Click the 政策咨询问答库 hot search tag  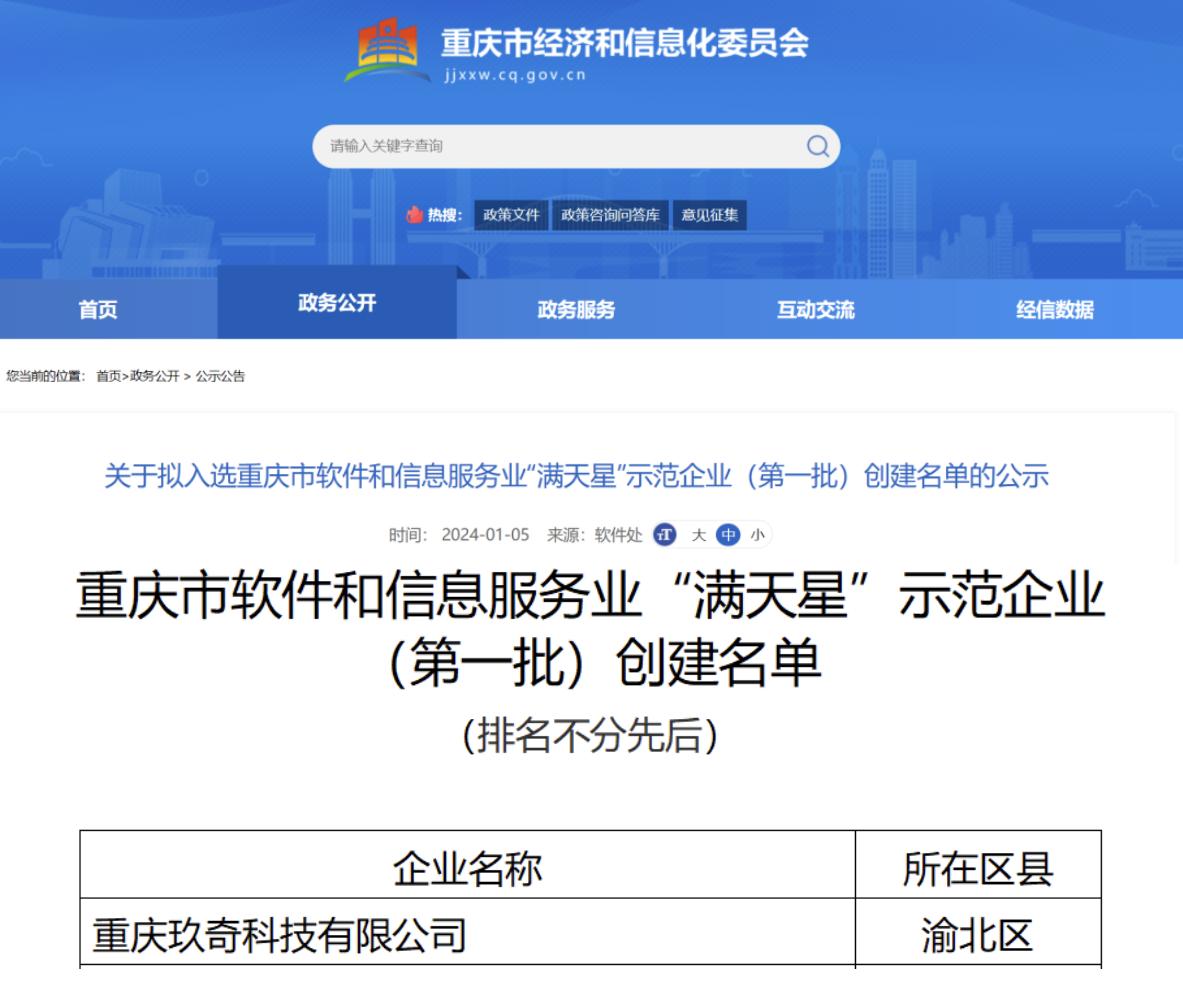pyautogui.click(x=610, y=215)
